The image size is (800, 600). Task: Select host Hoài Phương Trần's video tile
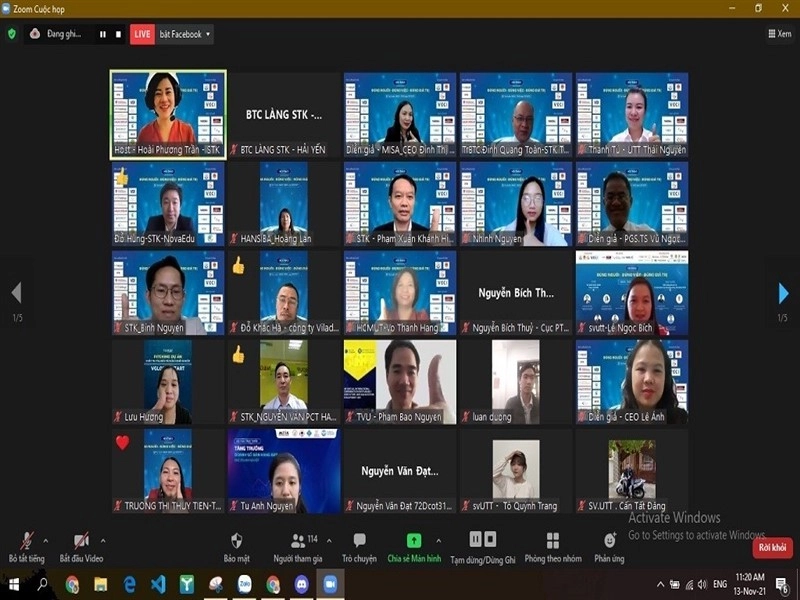pyautogui.click(x=168, y=114)
